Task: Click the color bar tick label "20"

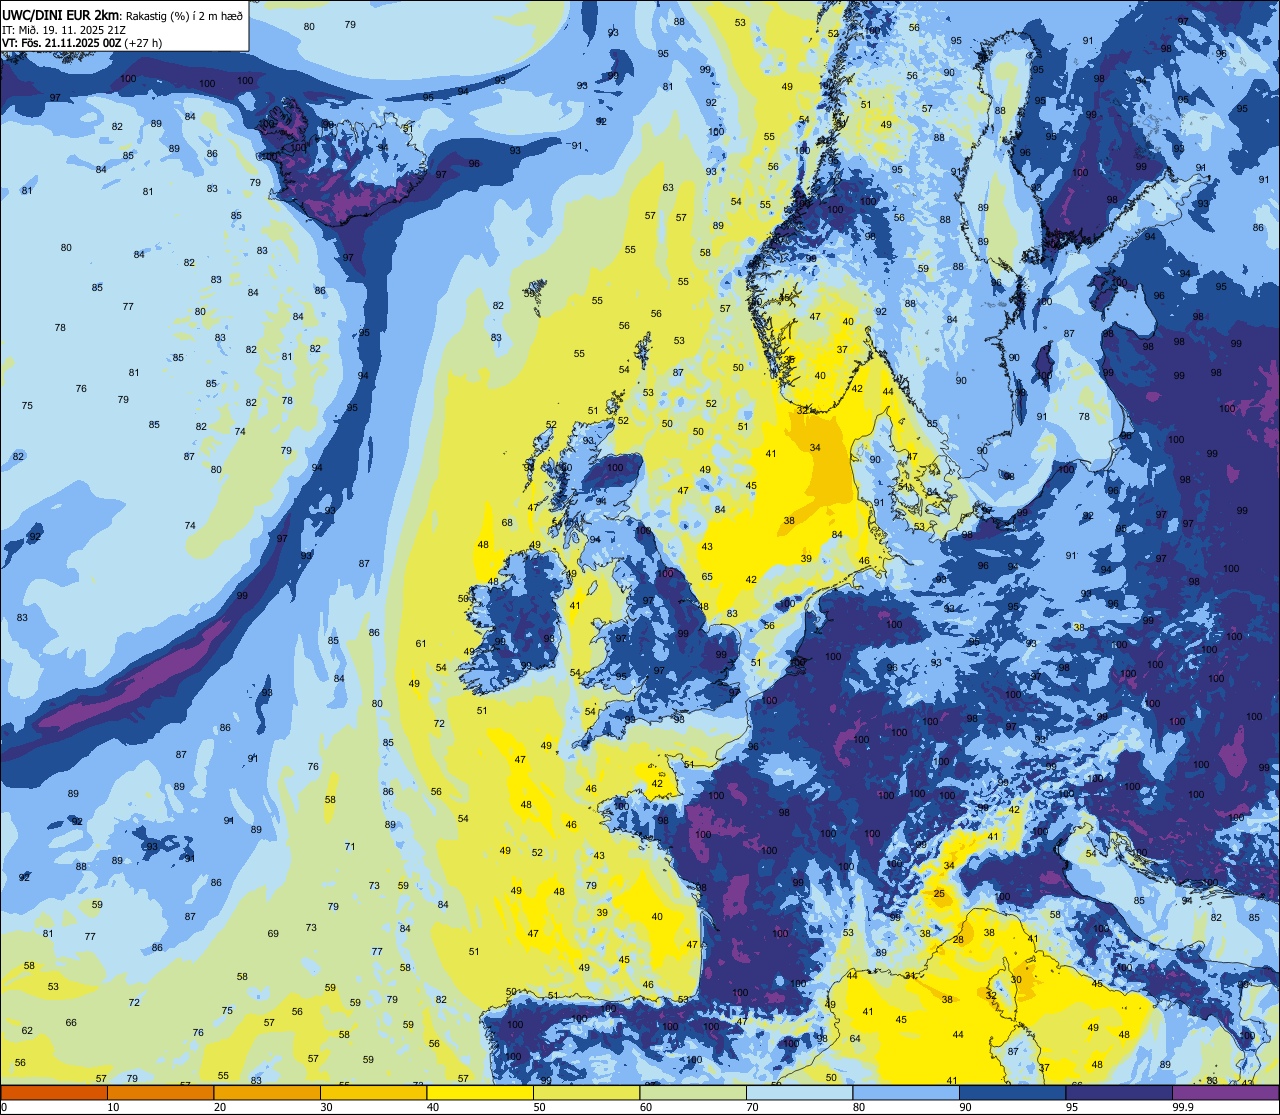Action: click(220, 1107)
